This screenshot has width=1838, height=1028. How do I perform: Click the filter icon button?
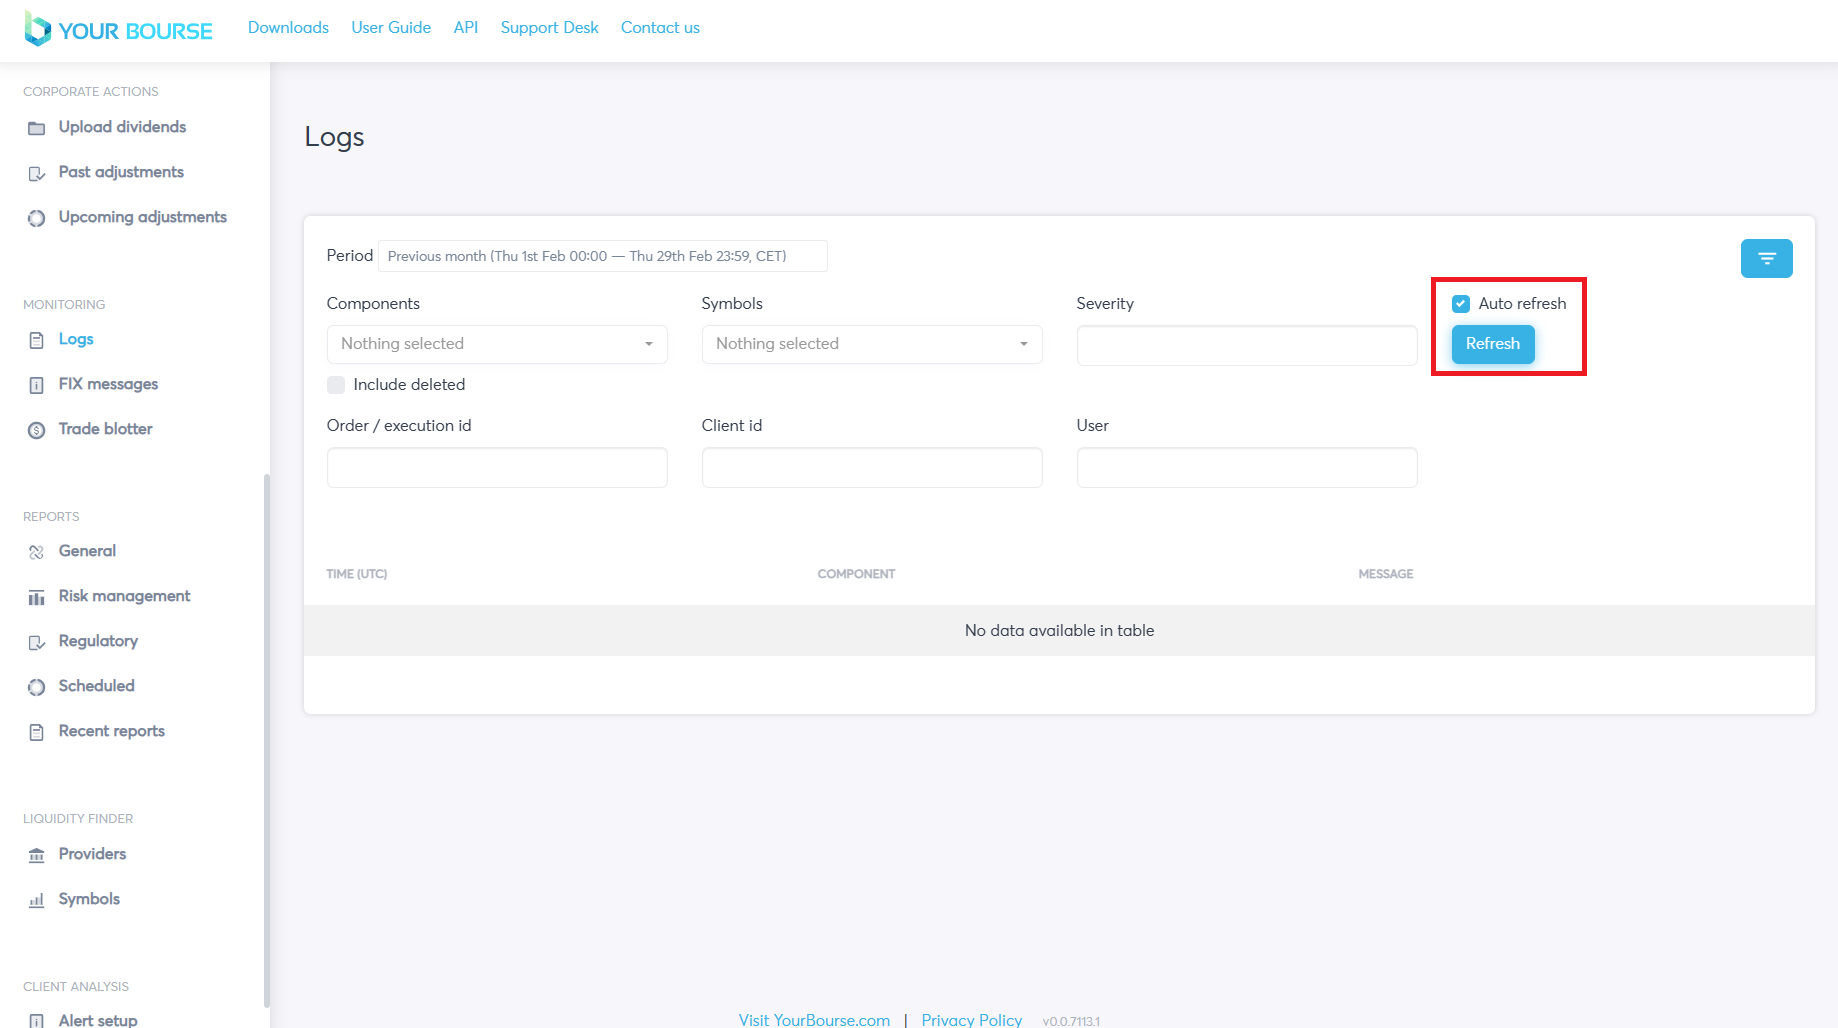pyautogui.click(x=1766, y=258)
